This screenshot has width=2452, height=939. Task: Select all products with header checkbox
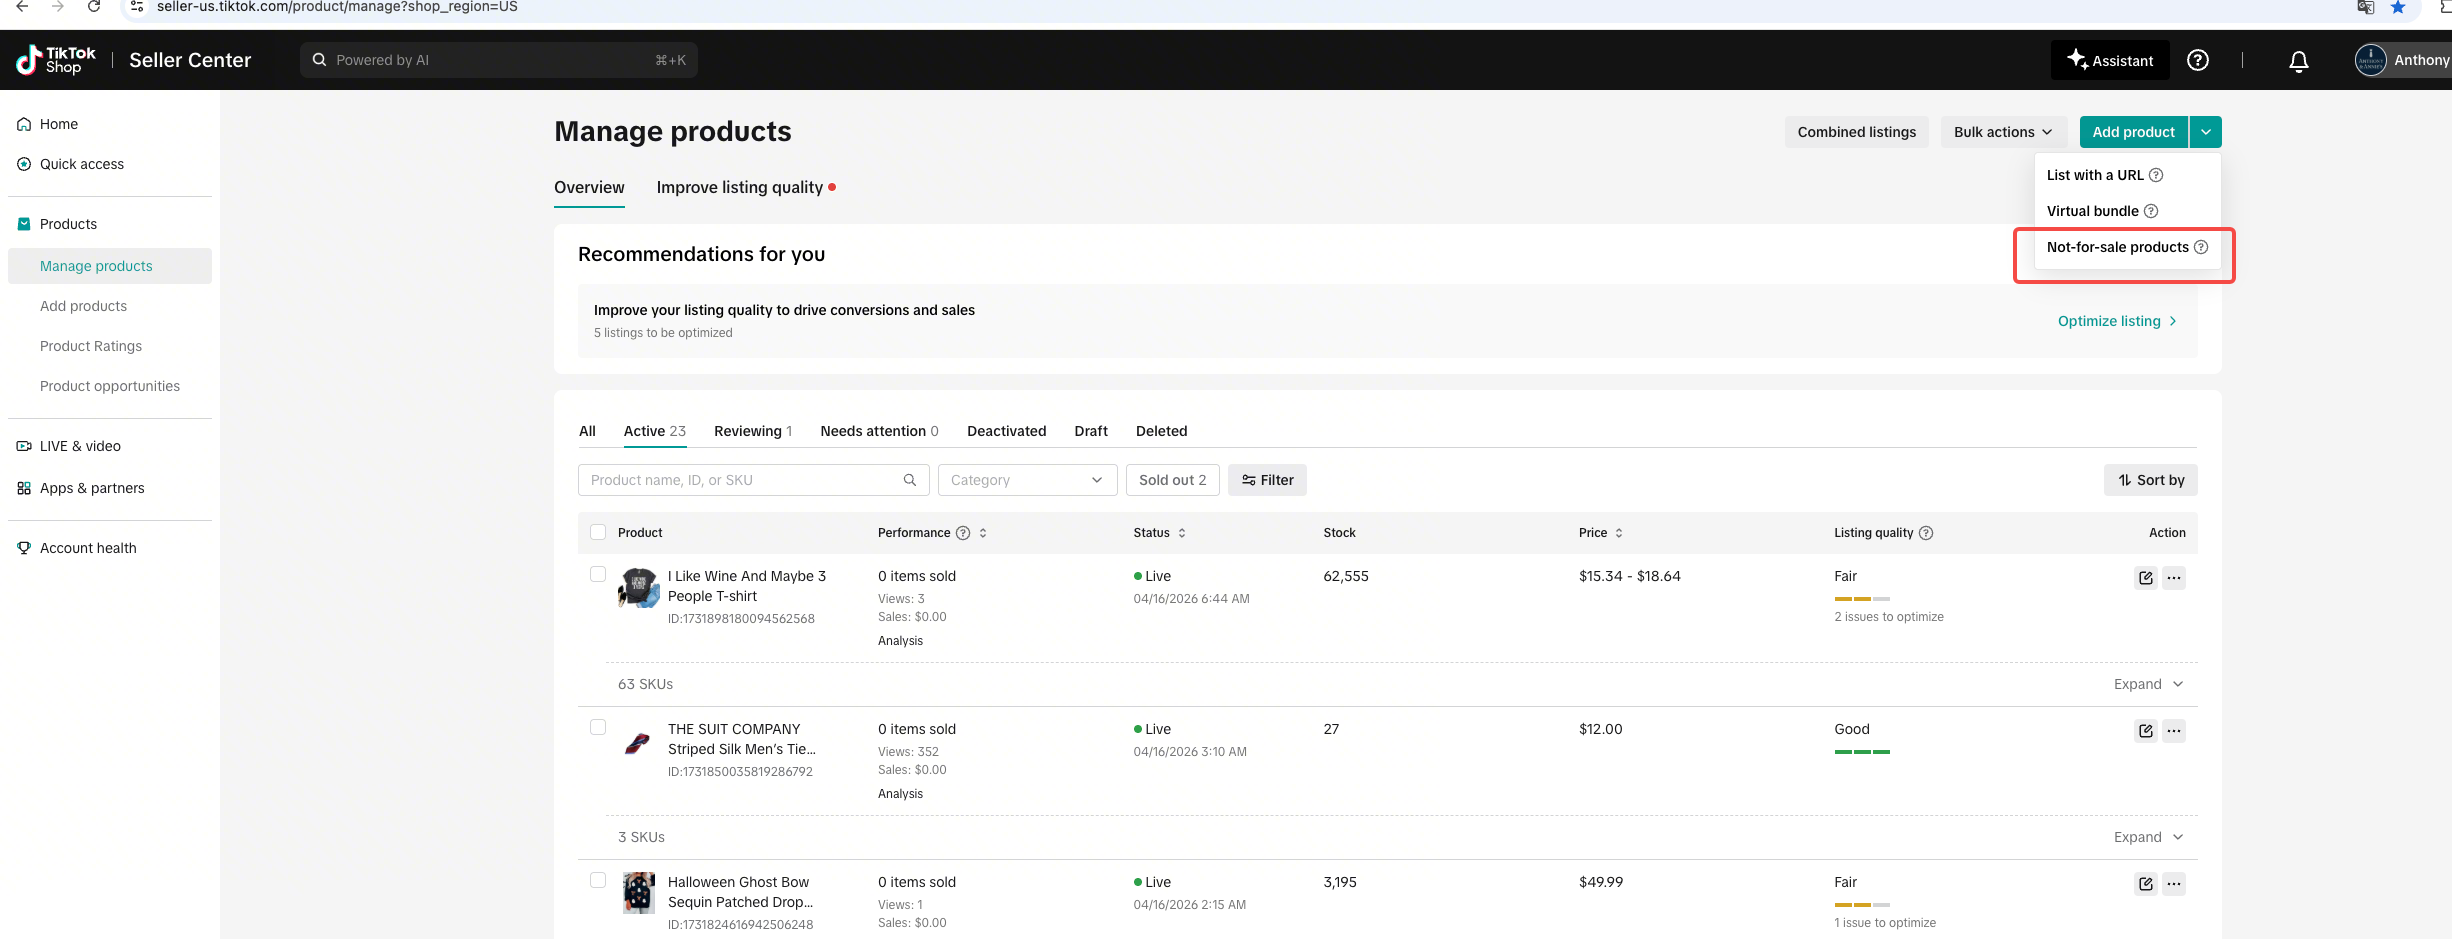pos(598,532)
